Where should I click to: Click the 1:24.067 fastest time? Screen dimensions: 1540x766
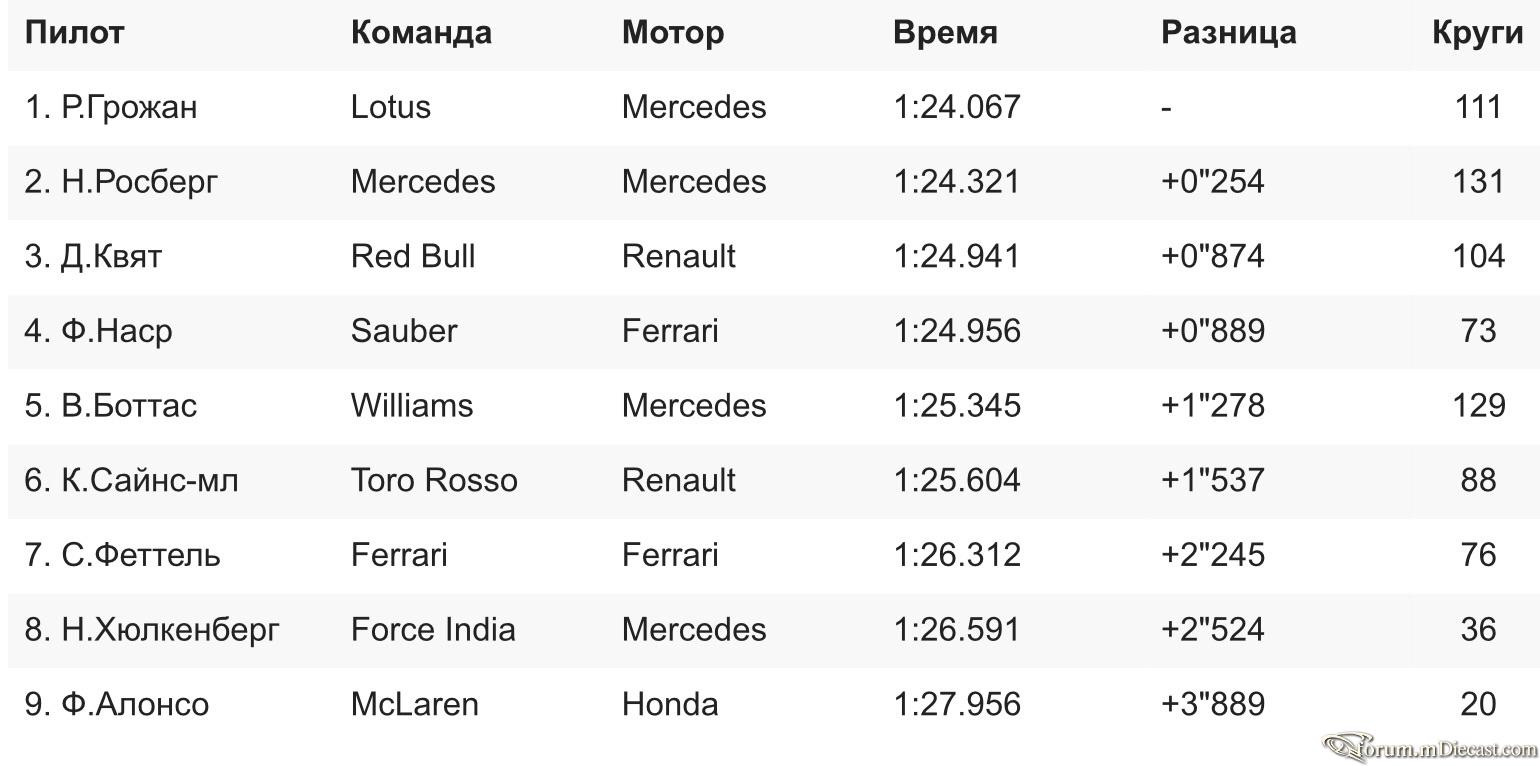point(957,107)
